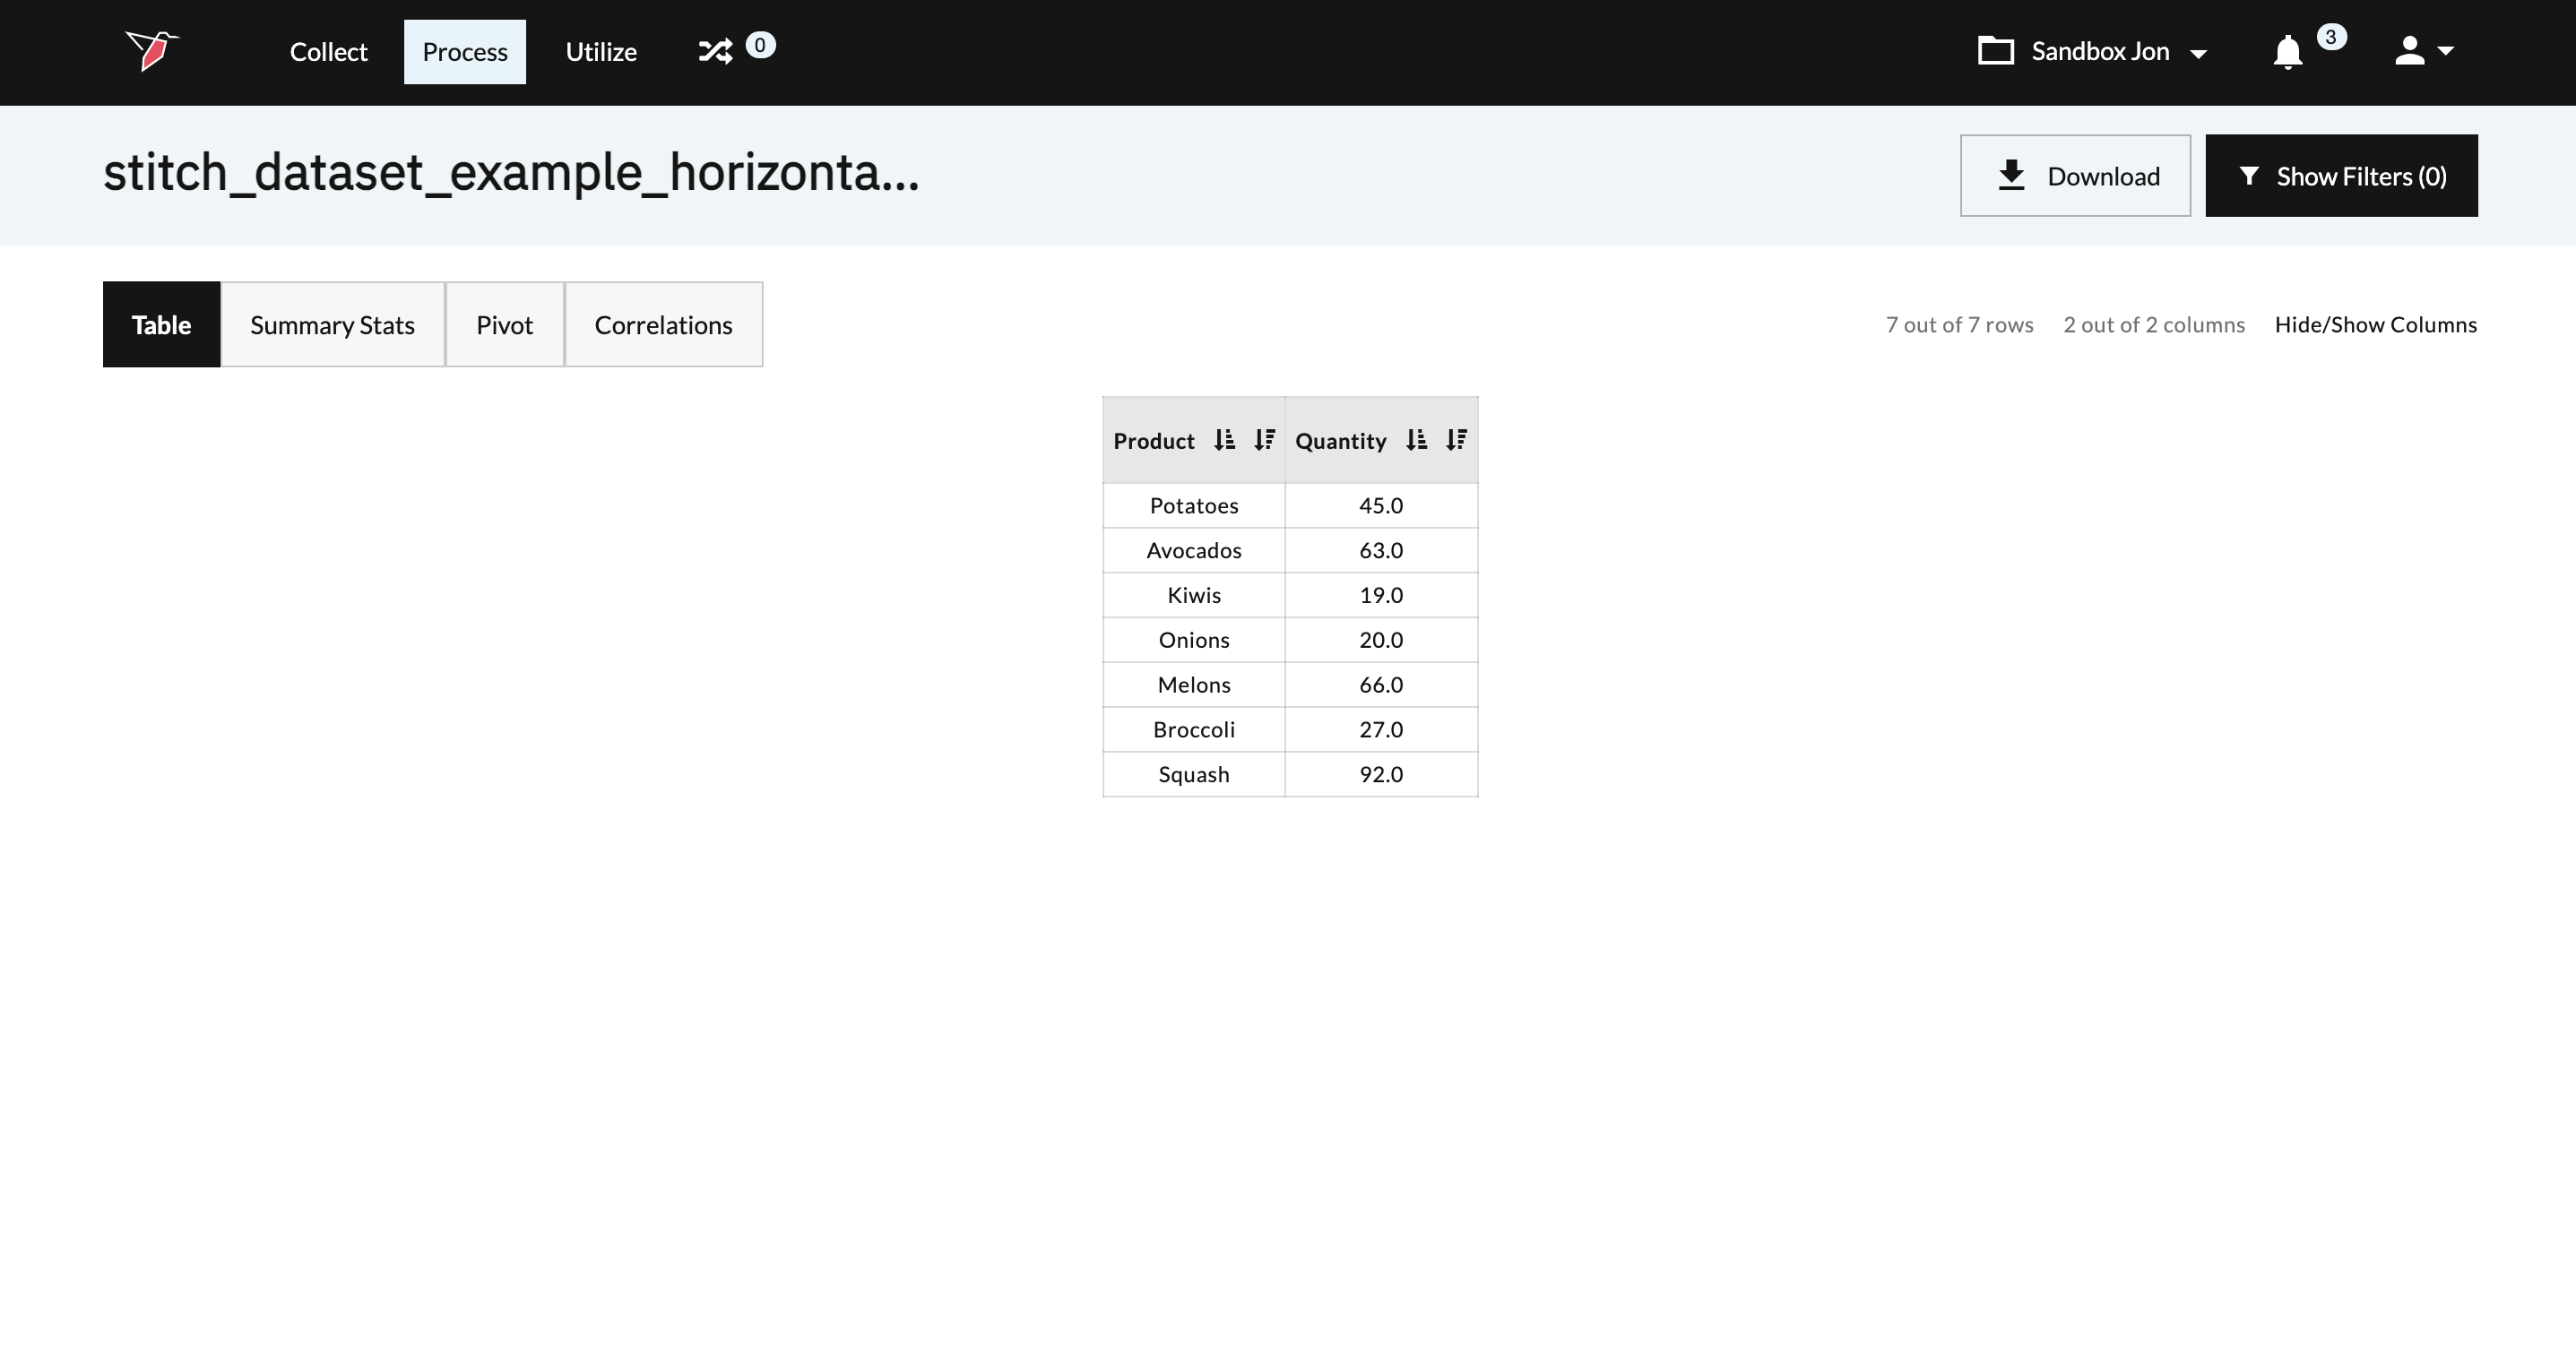Viewport: 2576px width, 1353px height.
Task: Open Hide/Show Columns options
Action: (x=2375, y=325)
